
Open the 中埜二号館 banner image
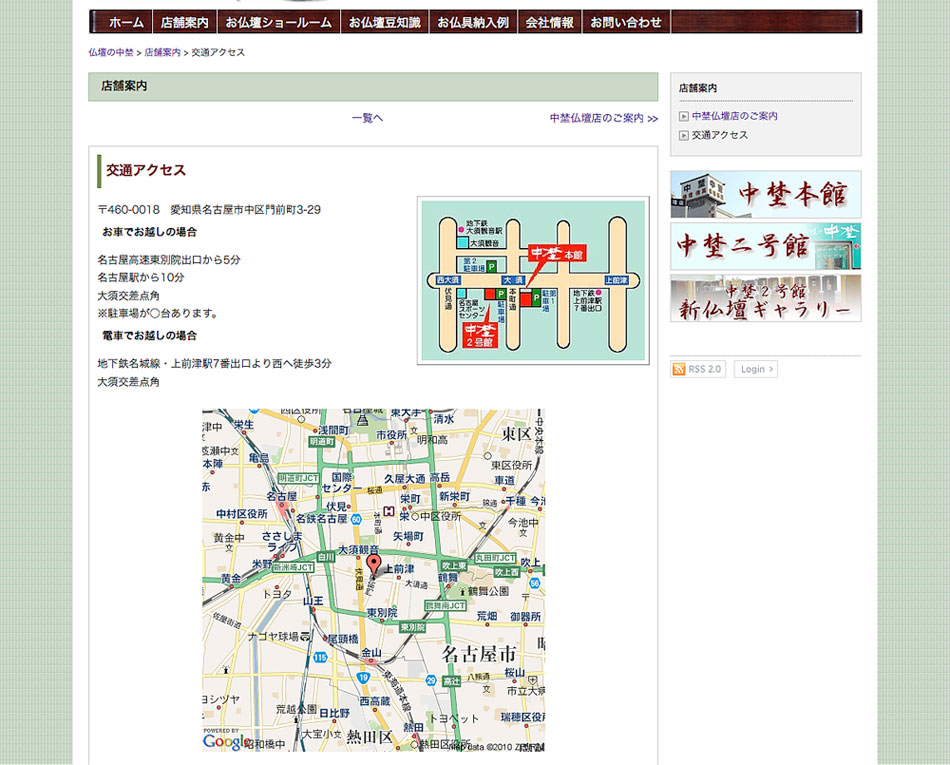coord(765,246)
